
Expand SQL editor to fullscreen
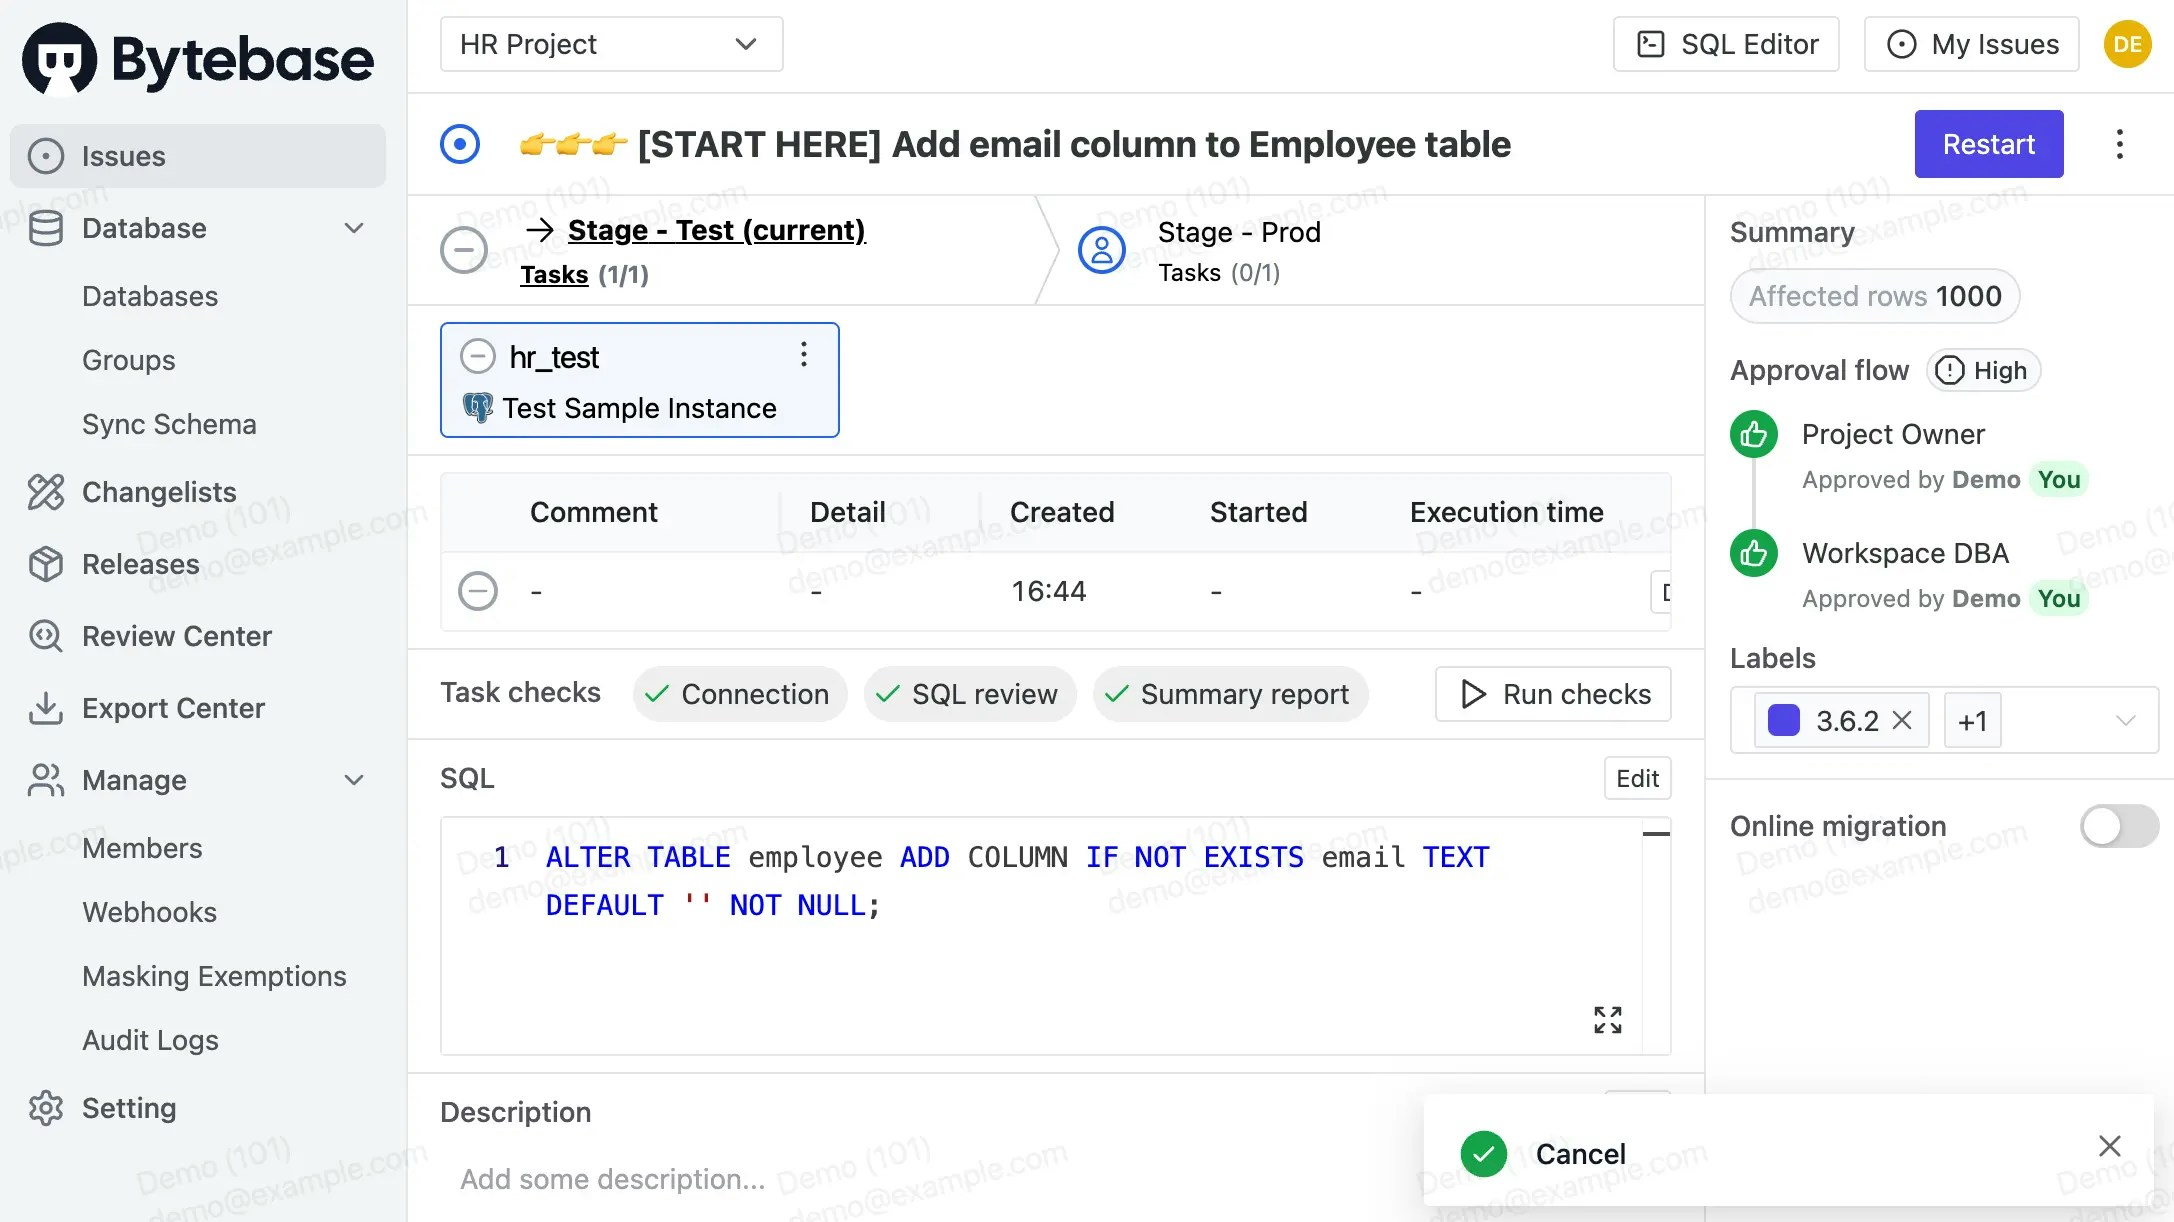pyautogui.click(x=1607, y=1019)
